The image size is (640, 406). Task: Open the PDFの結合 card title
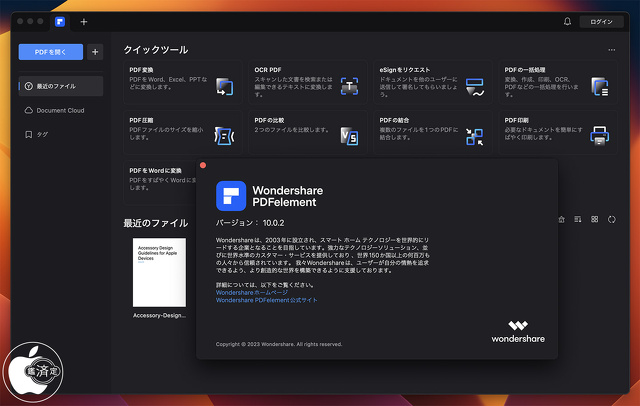(394, 120)
